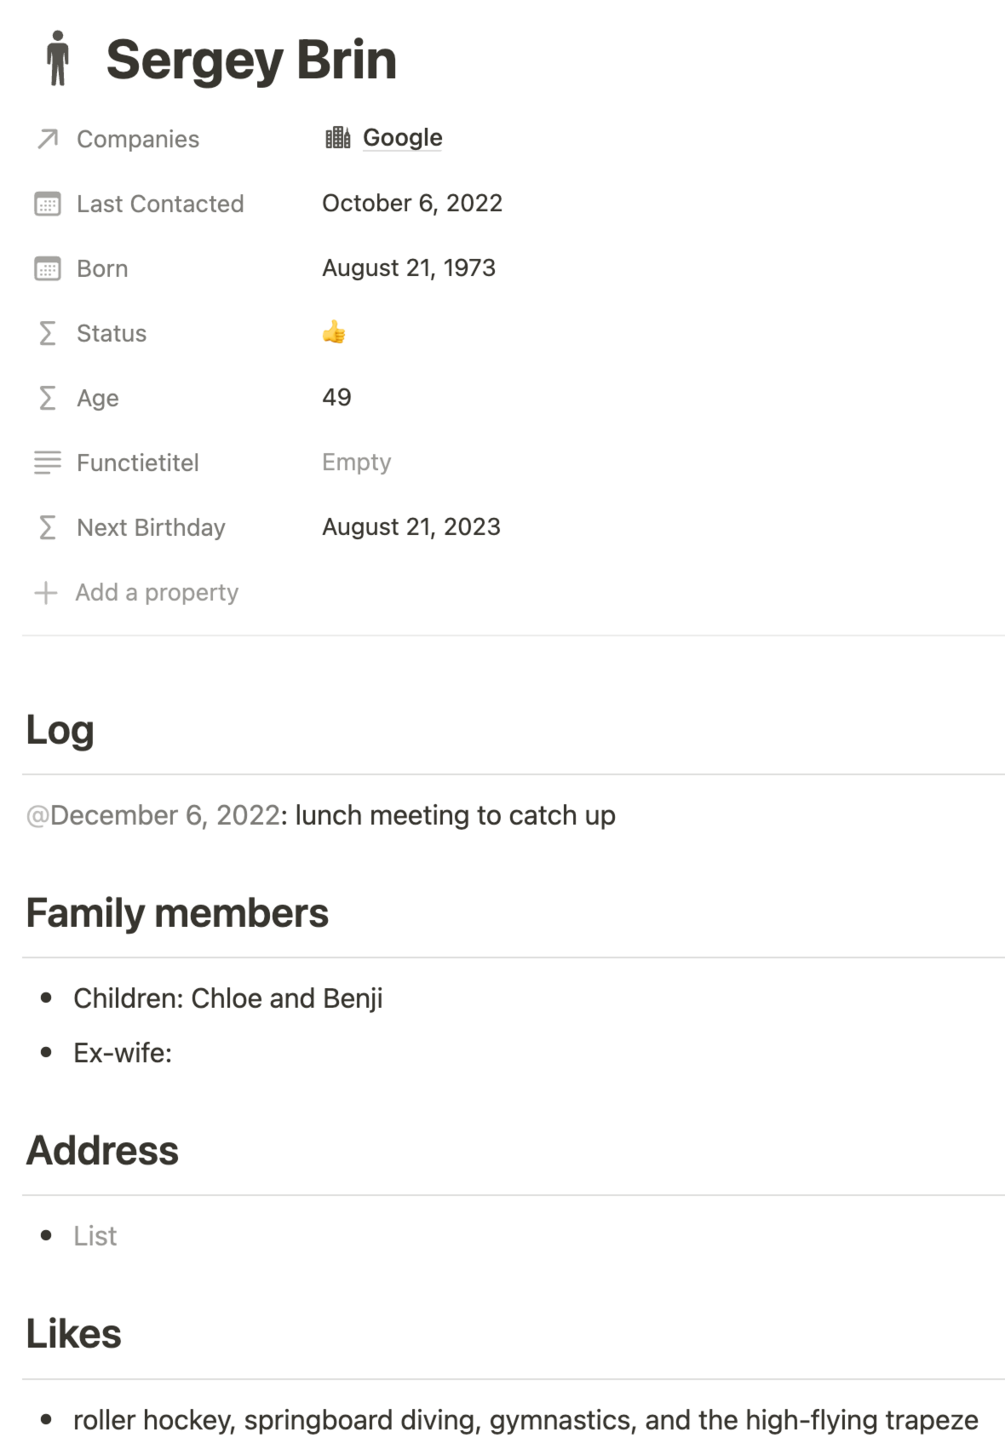Image resolution: width=1005 pixels, height=1455 pixels.
Task: Click the Functietitel text lines icon
Action: point(47,463)
